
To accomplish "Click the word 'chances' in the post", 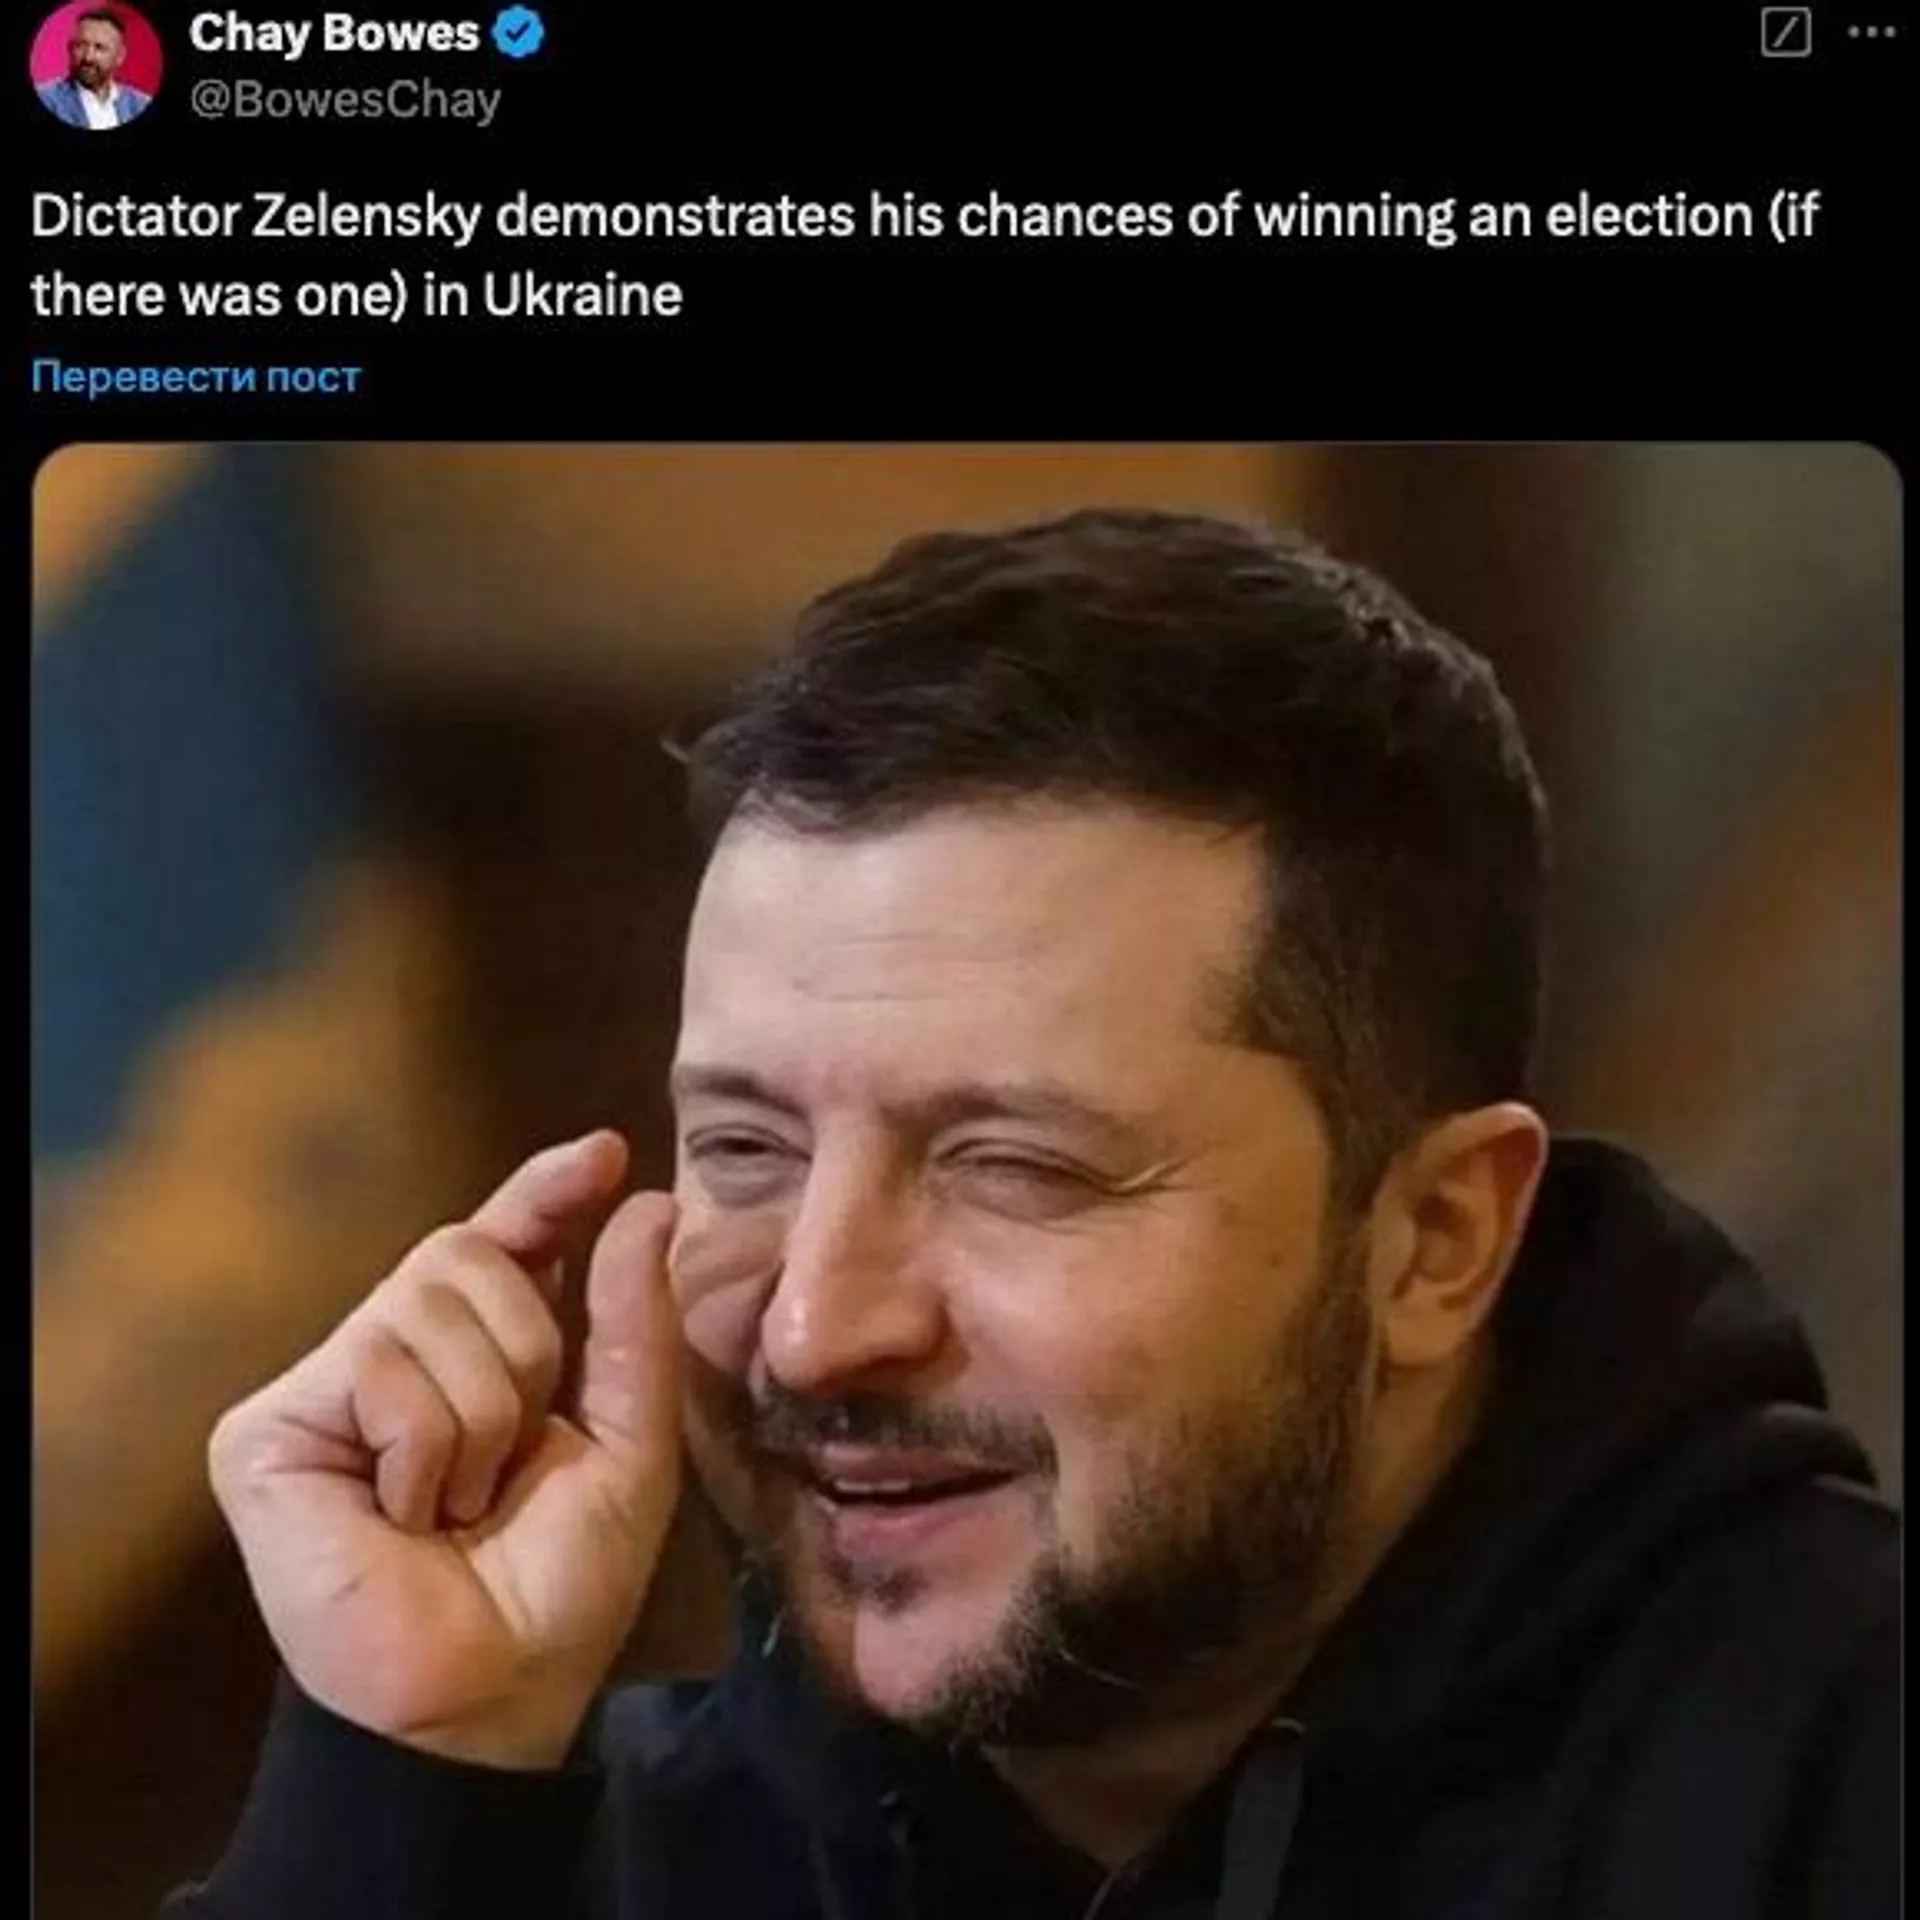I will pyautogui.click(x=1065, y=216).
